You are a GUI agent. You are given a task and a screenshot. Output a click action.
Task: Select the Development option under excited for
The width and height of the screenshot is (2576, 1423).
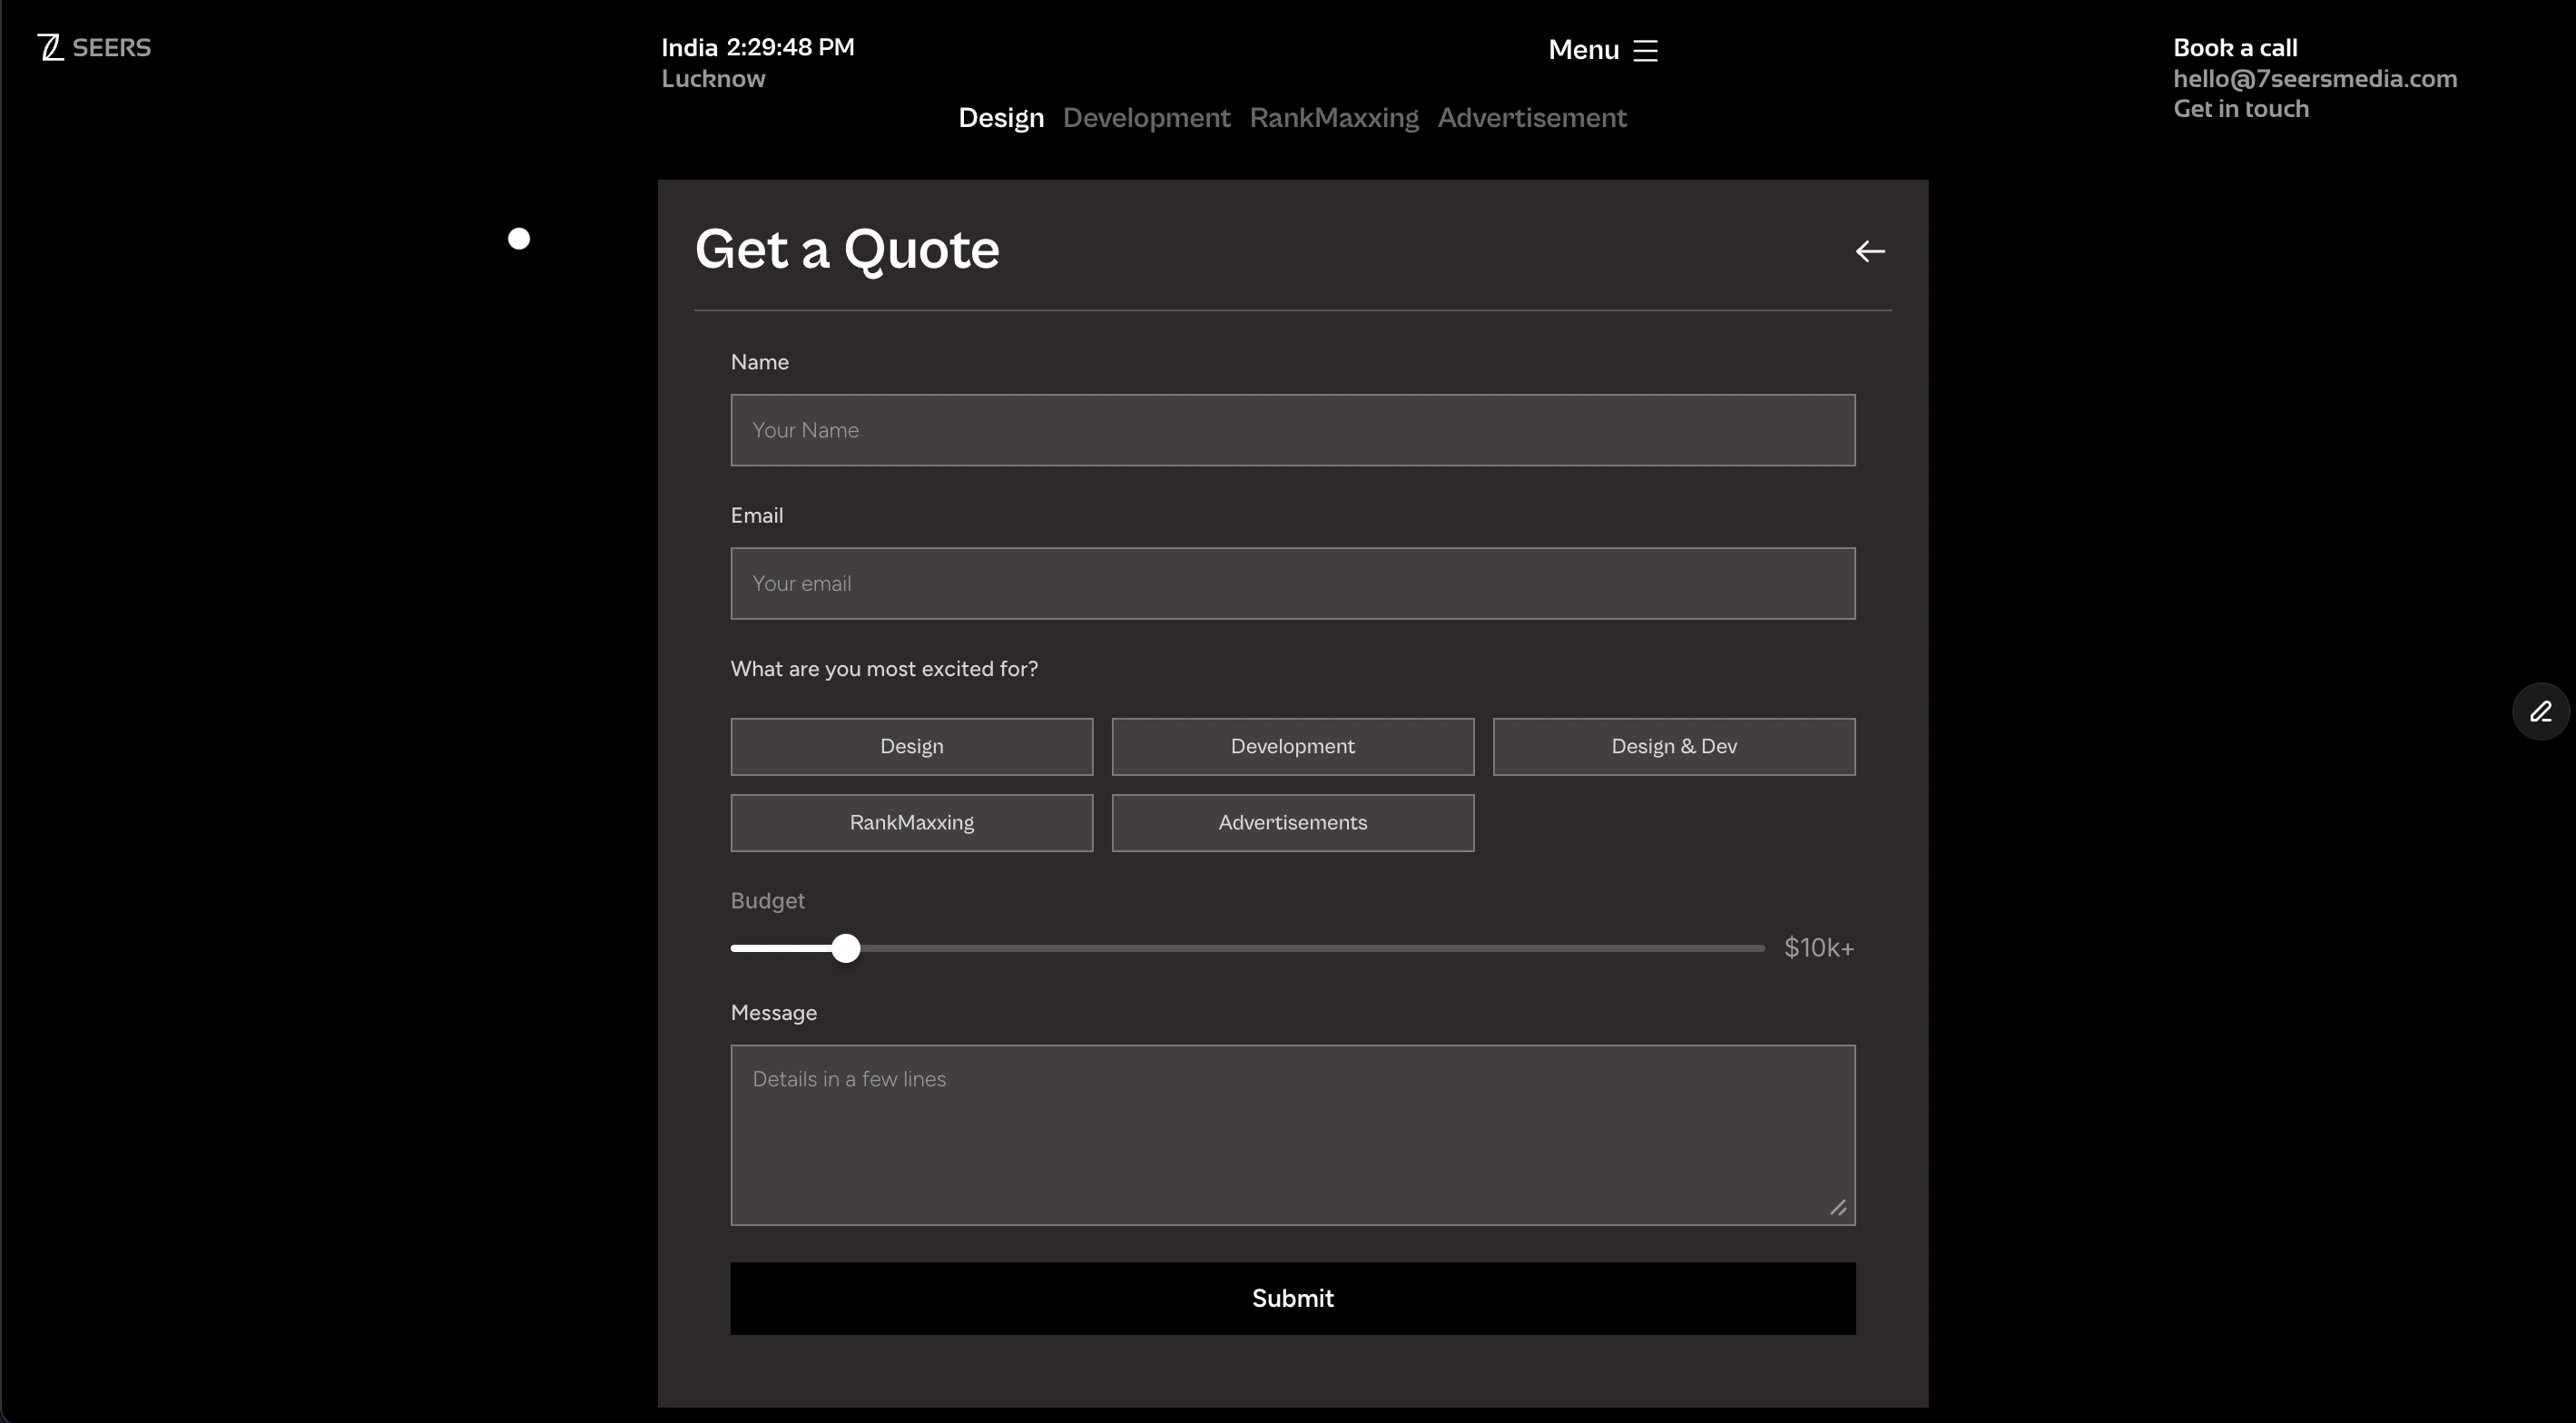pos(1292,746)
